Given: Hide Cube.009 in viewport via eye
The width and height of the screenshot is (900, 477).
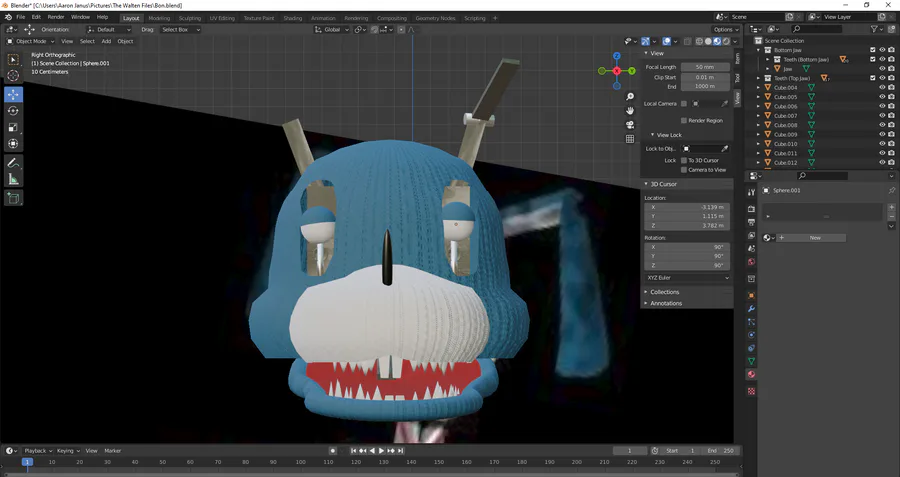Looking at the screenshot, I should coord(882,134).
